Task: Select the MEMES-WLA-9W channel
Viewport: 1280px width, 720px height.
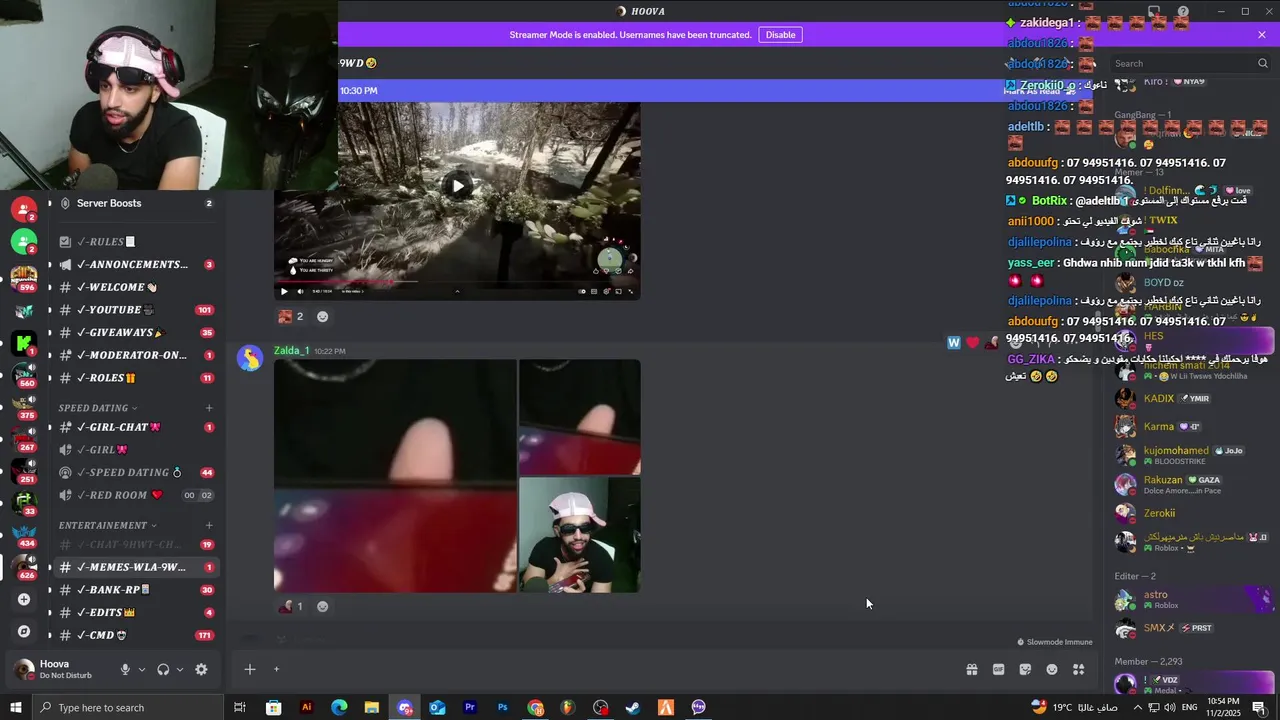Action: (135, 567)
